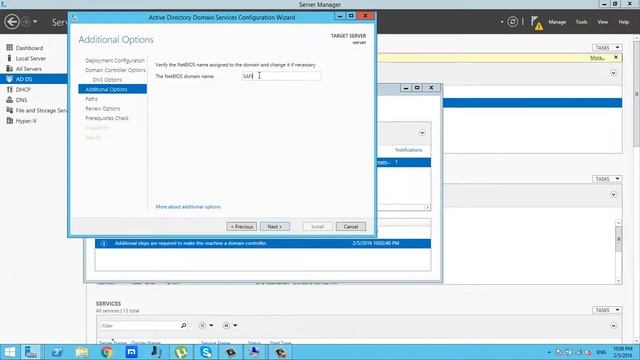The height and width of the screenshot is (360, 640).
Task: Select the 'Additional steps are required' notification row
Action: click(263, 243)
